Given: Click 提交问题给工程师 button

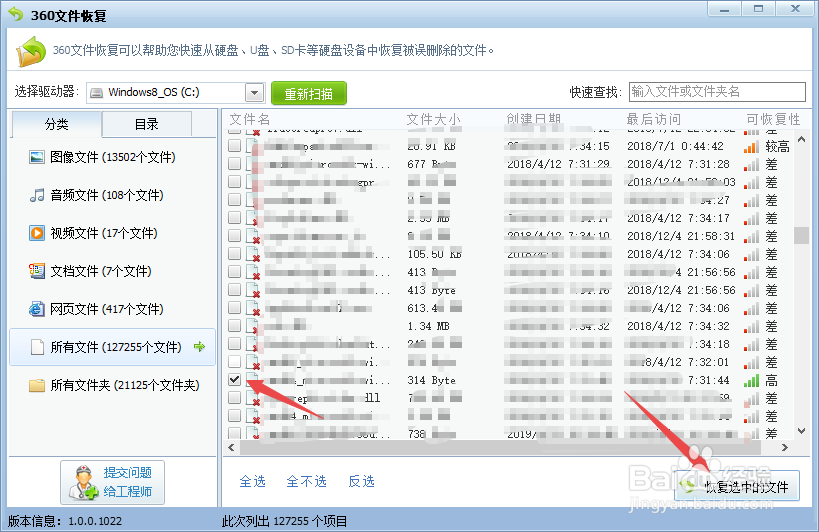Looking at the screenshot, I should pos(112,482).
